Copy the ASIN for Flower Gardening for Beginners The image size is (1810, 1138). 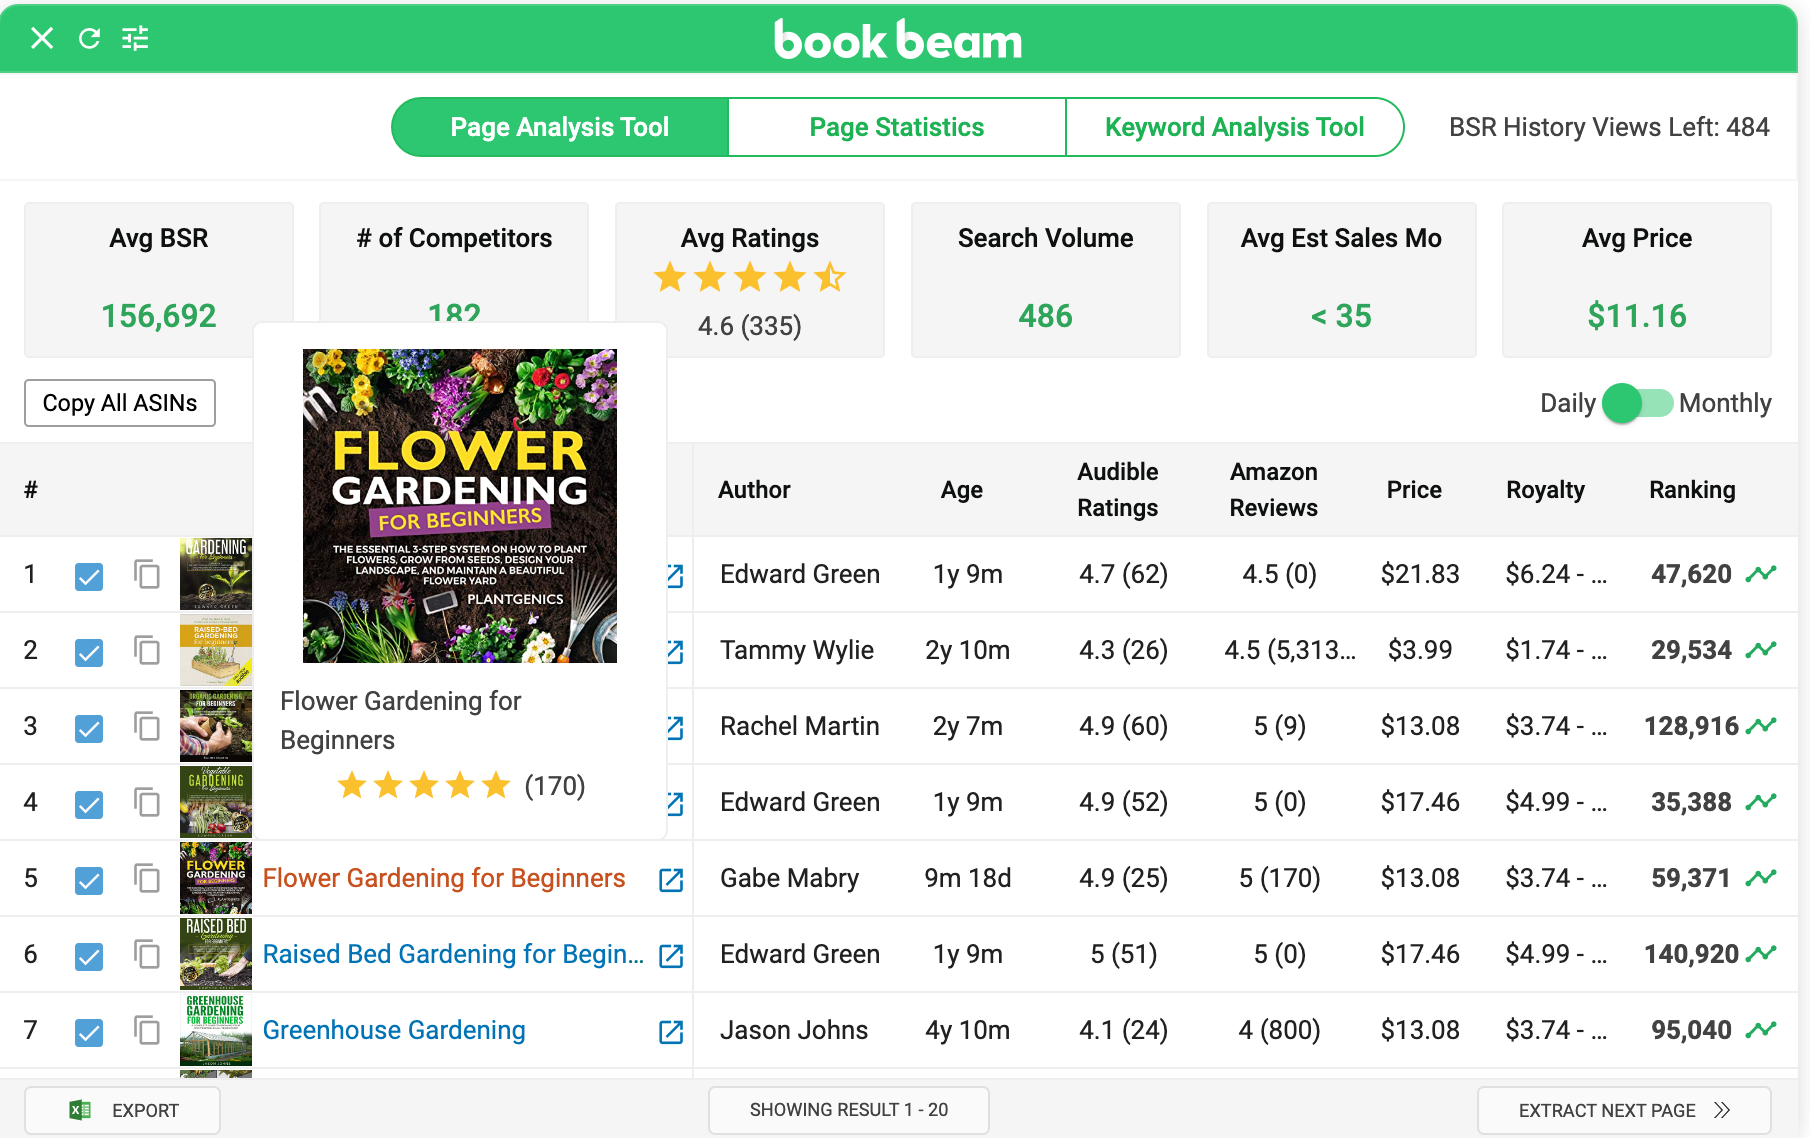coord(147,879)
